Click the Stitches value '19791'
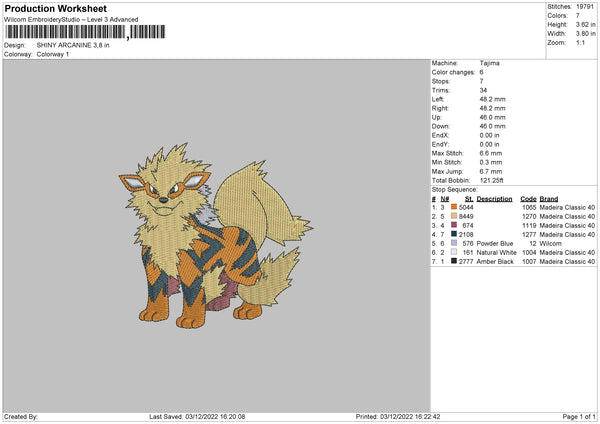 click(585, 7)
